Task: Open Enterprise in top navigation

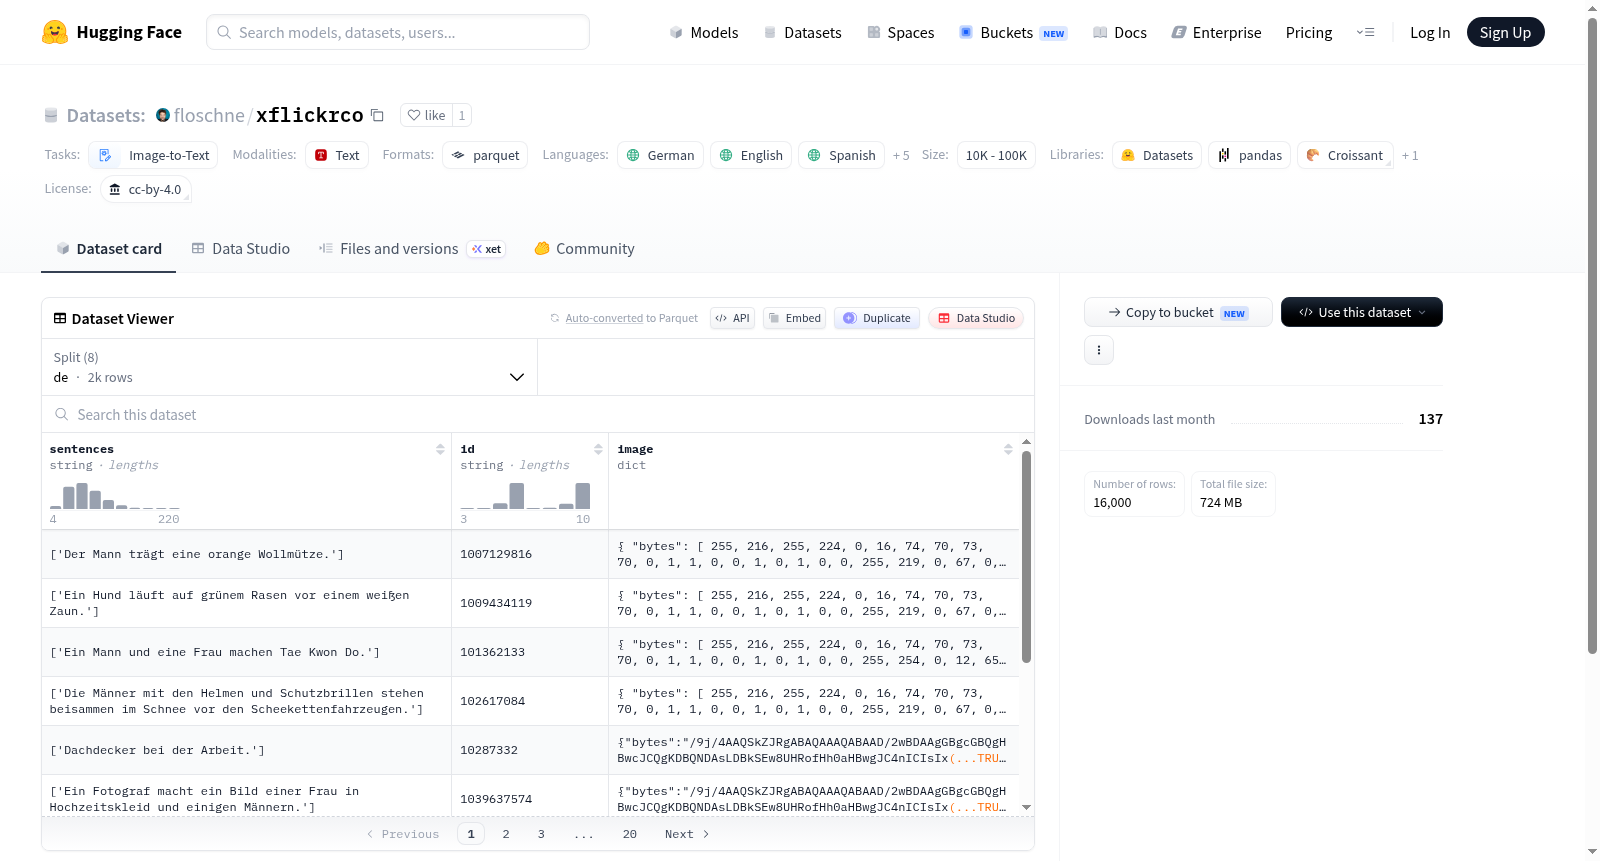Action: pos(1216,32)
